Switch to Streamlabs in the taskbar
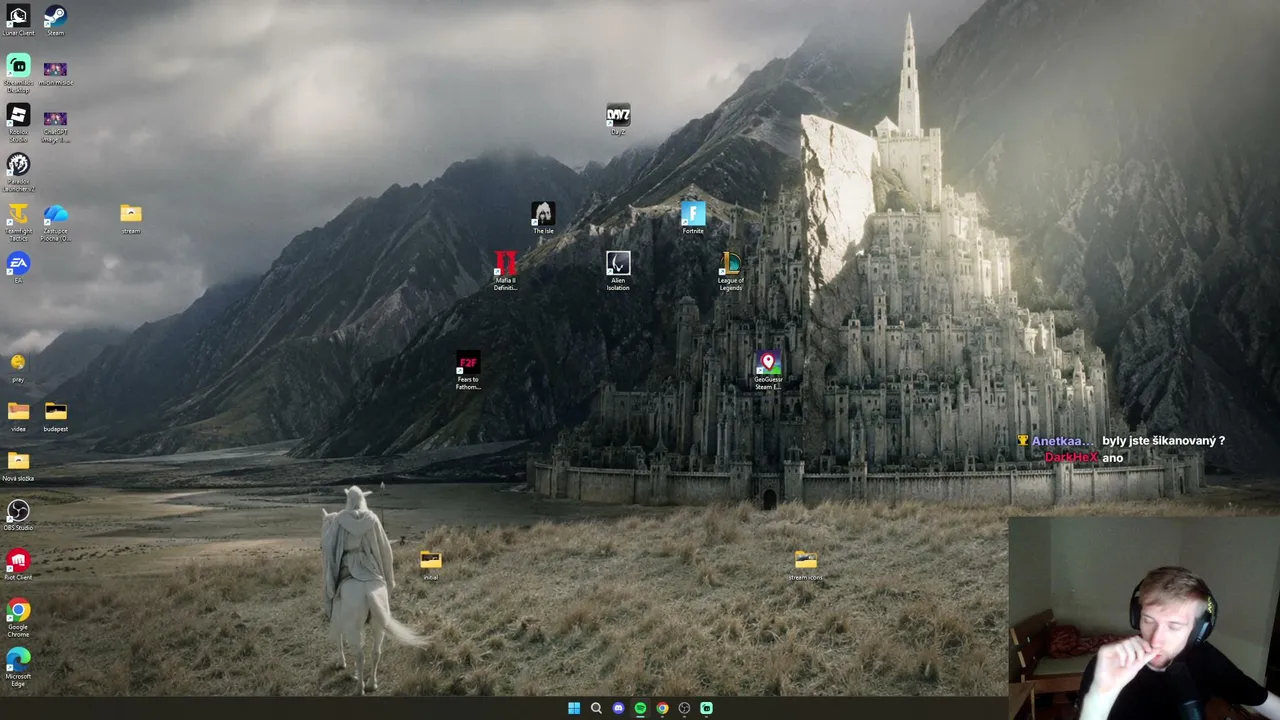Viewport: 1280px width, 720px height. pyautogui.click(x=706, y=708)
